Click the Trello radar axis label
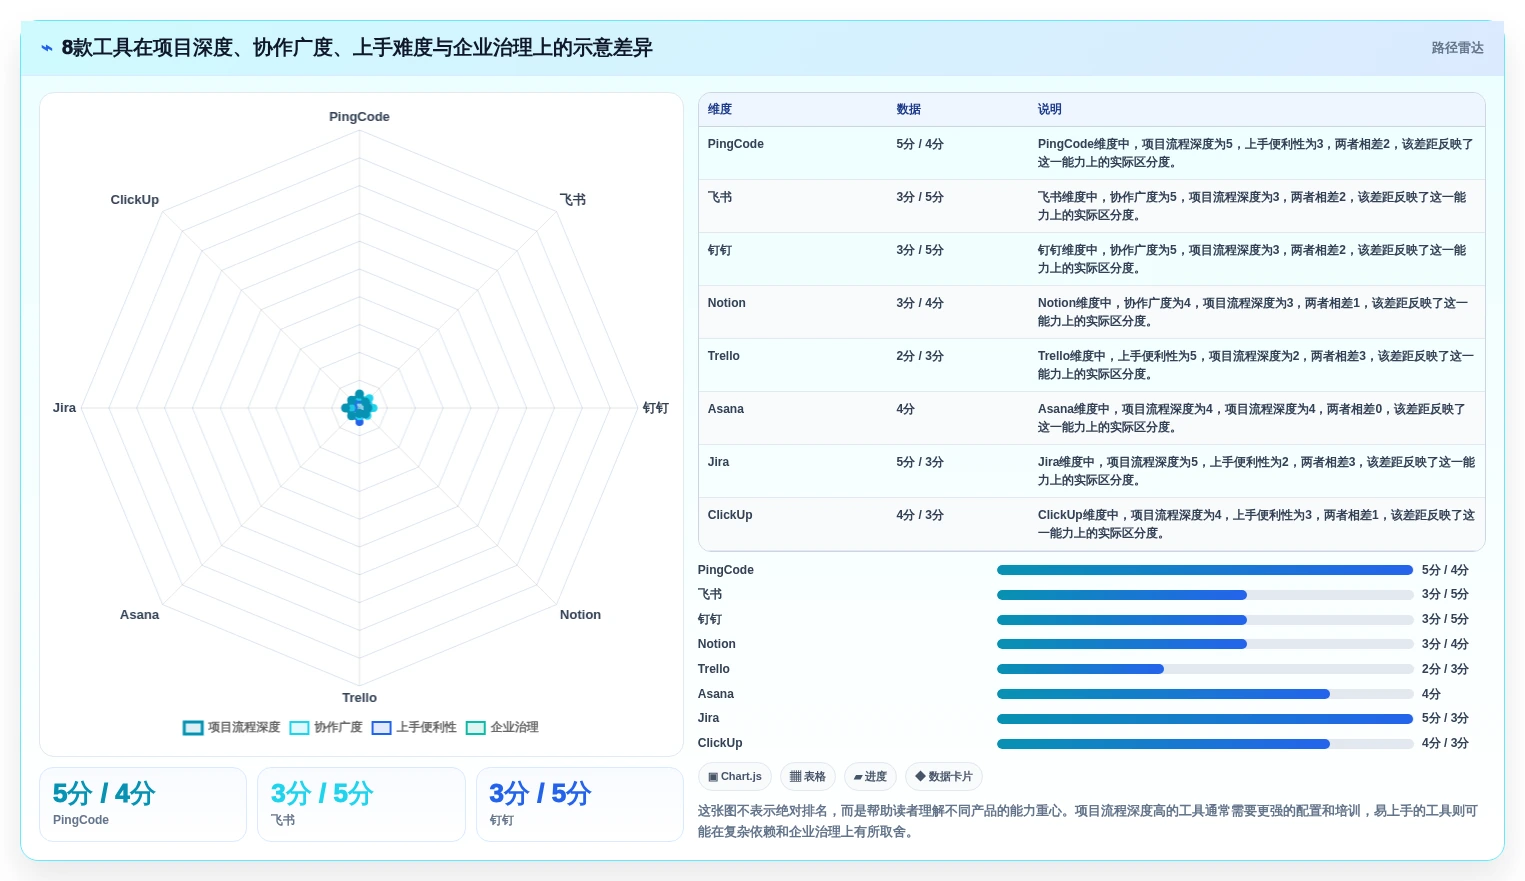Screen dimensions: 1525x881 [x=360, y=698]
